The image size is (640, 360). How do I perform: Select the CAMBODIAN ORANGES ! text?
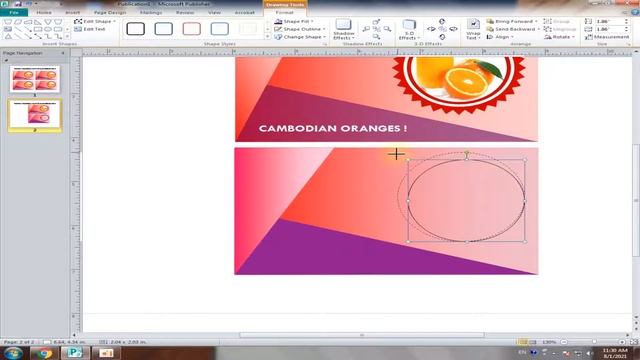coord(333,128)
